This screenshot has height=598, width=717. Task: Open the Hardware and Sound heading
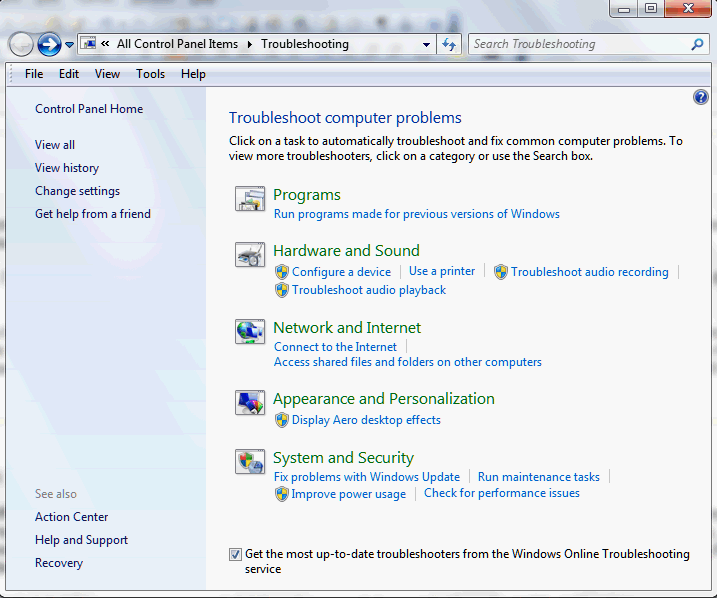(x=346, y=251)
